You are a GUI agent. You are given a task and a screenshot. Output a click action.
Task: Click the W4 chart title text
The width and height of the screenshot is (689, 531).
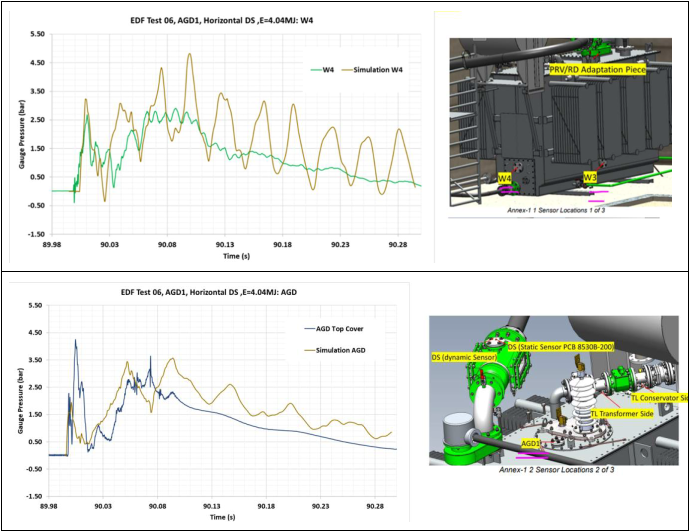[221, 20]
